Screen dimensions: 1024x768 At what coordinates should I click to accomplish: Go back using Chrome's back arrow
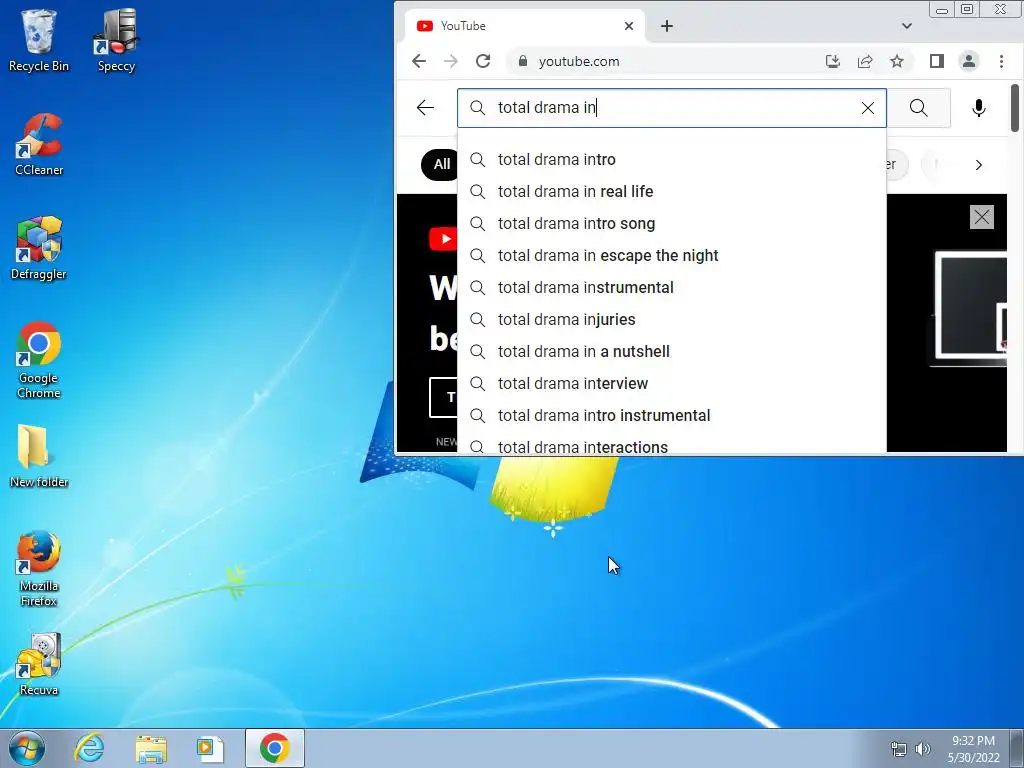point(419,61)
